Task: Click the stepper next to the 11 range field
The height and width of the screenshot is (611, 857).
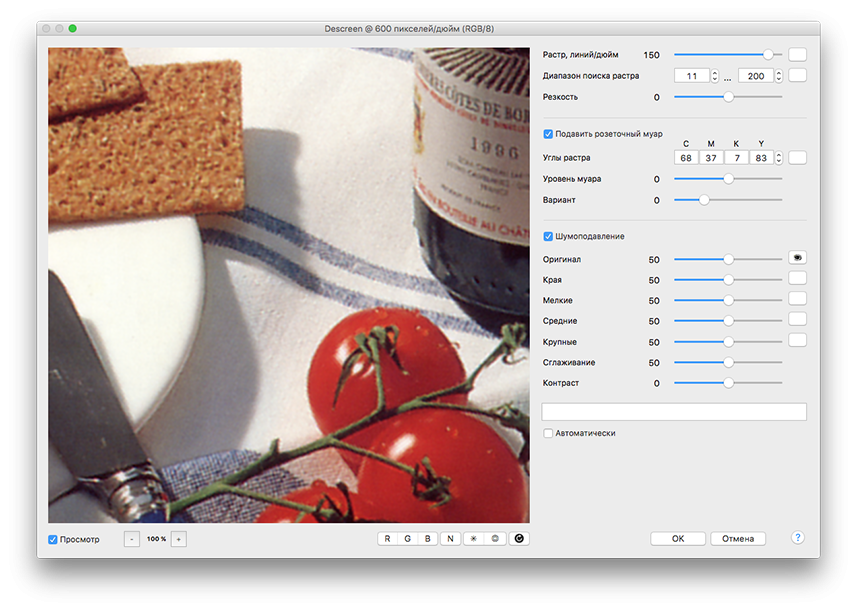Action: pos(715,76)
